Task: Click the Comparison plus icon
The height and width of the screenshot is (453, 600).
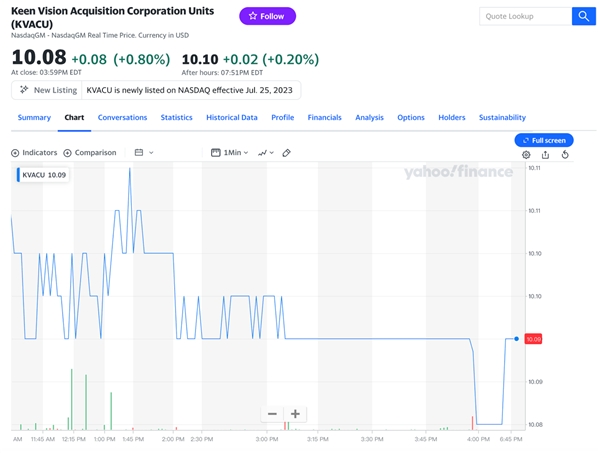Action: pos(67,153)
